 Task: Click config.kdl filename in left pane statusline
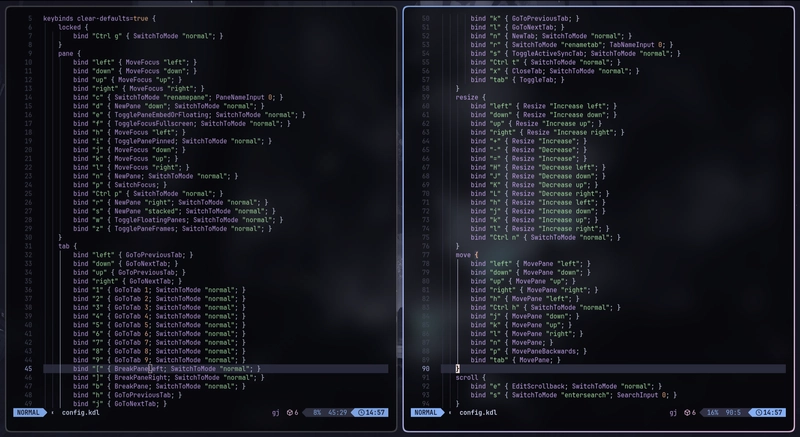point(81,413)
